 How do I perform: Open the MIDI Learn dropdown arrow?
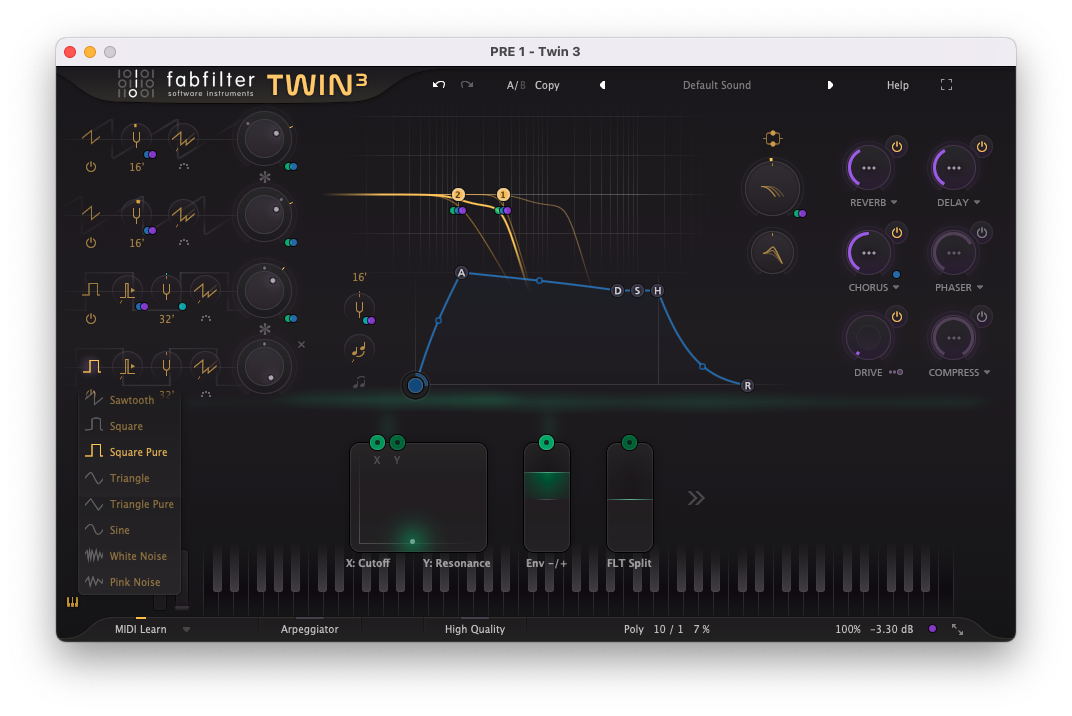pyautogui.click(x=186, y=630)
